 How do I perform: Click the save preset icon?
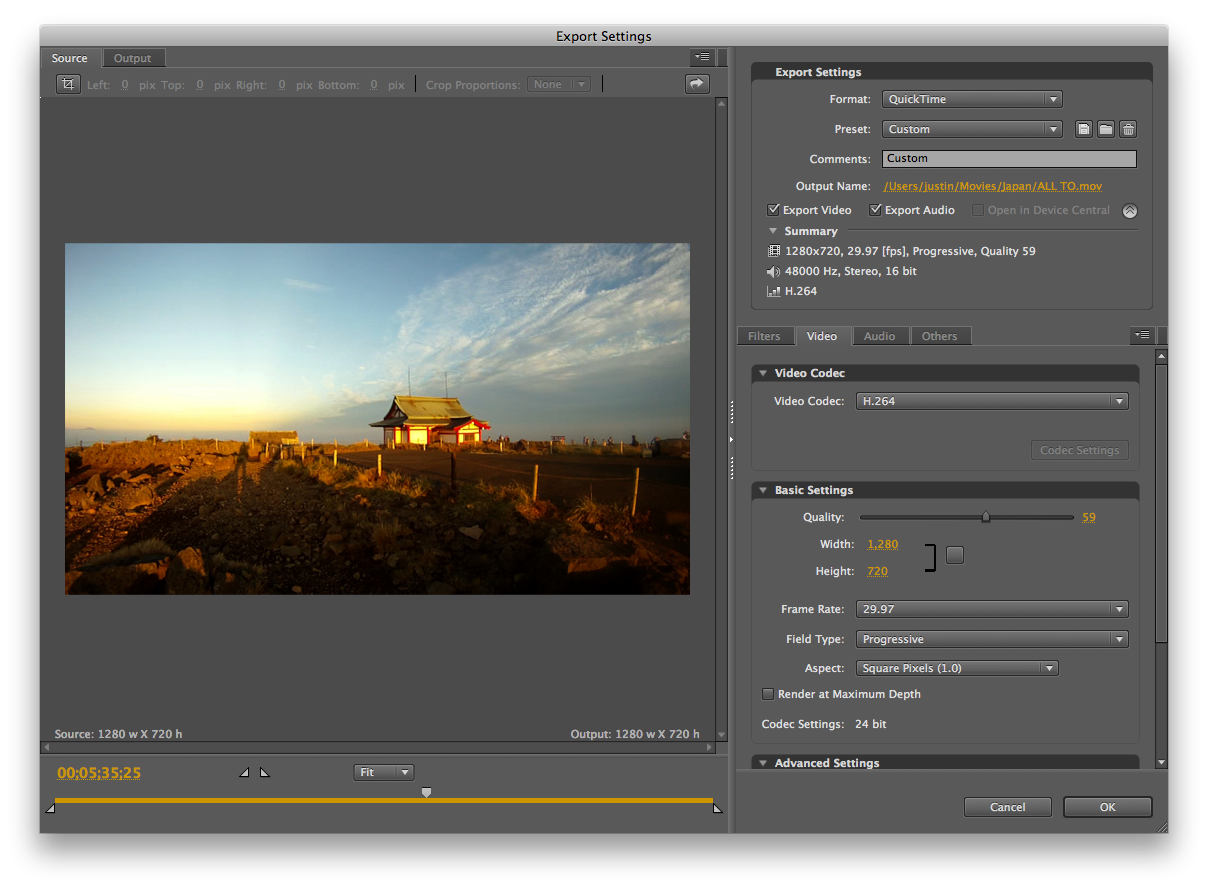[1084, 129]
